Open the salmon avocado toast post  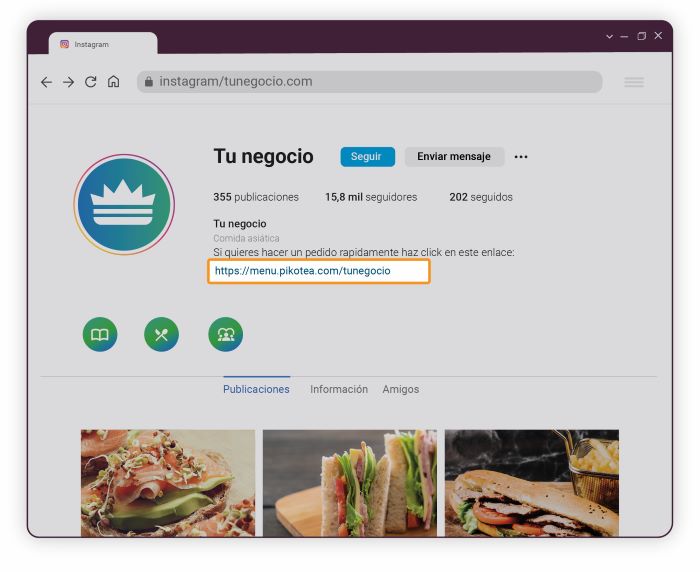tap(168, 483)
